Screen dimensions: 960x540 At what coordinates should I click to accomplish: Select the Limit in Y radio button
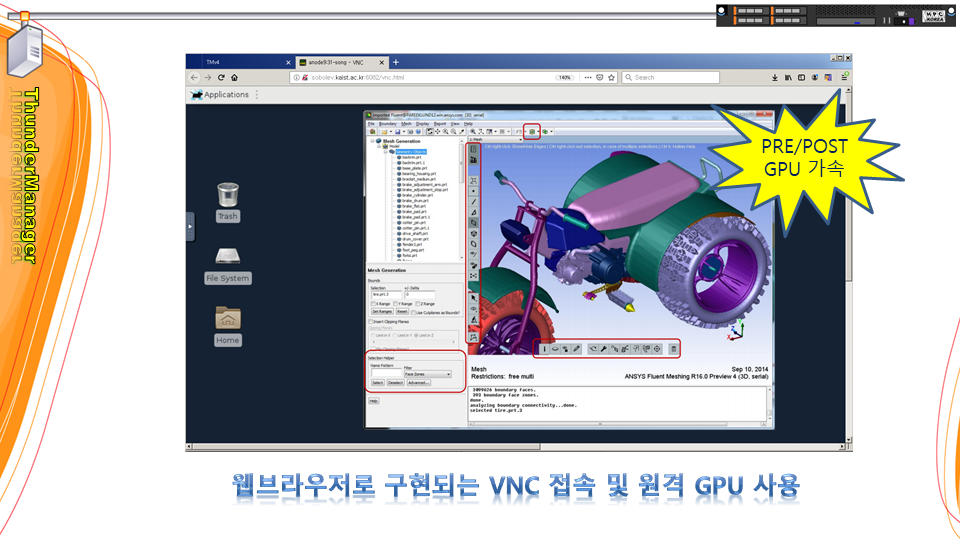[395, 336]
